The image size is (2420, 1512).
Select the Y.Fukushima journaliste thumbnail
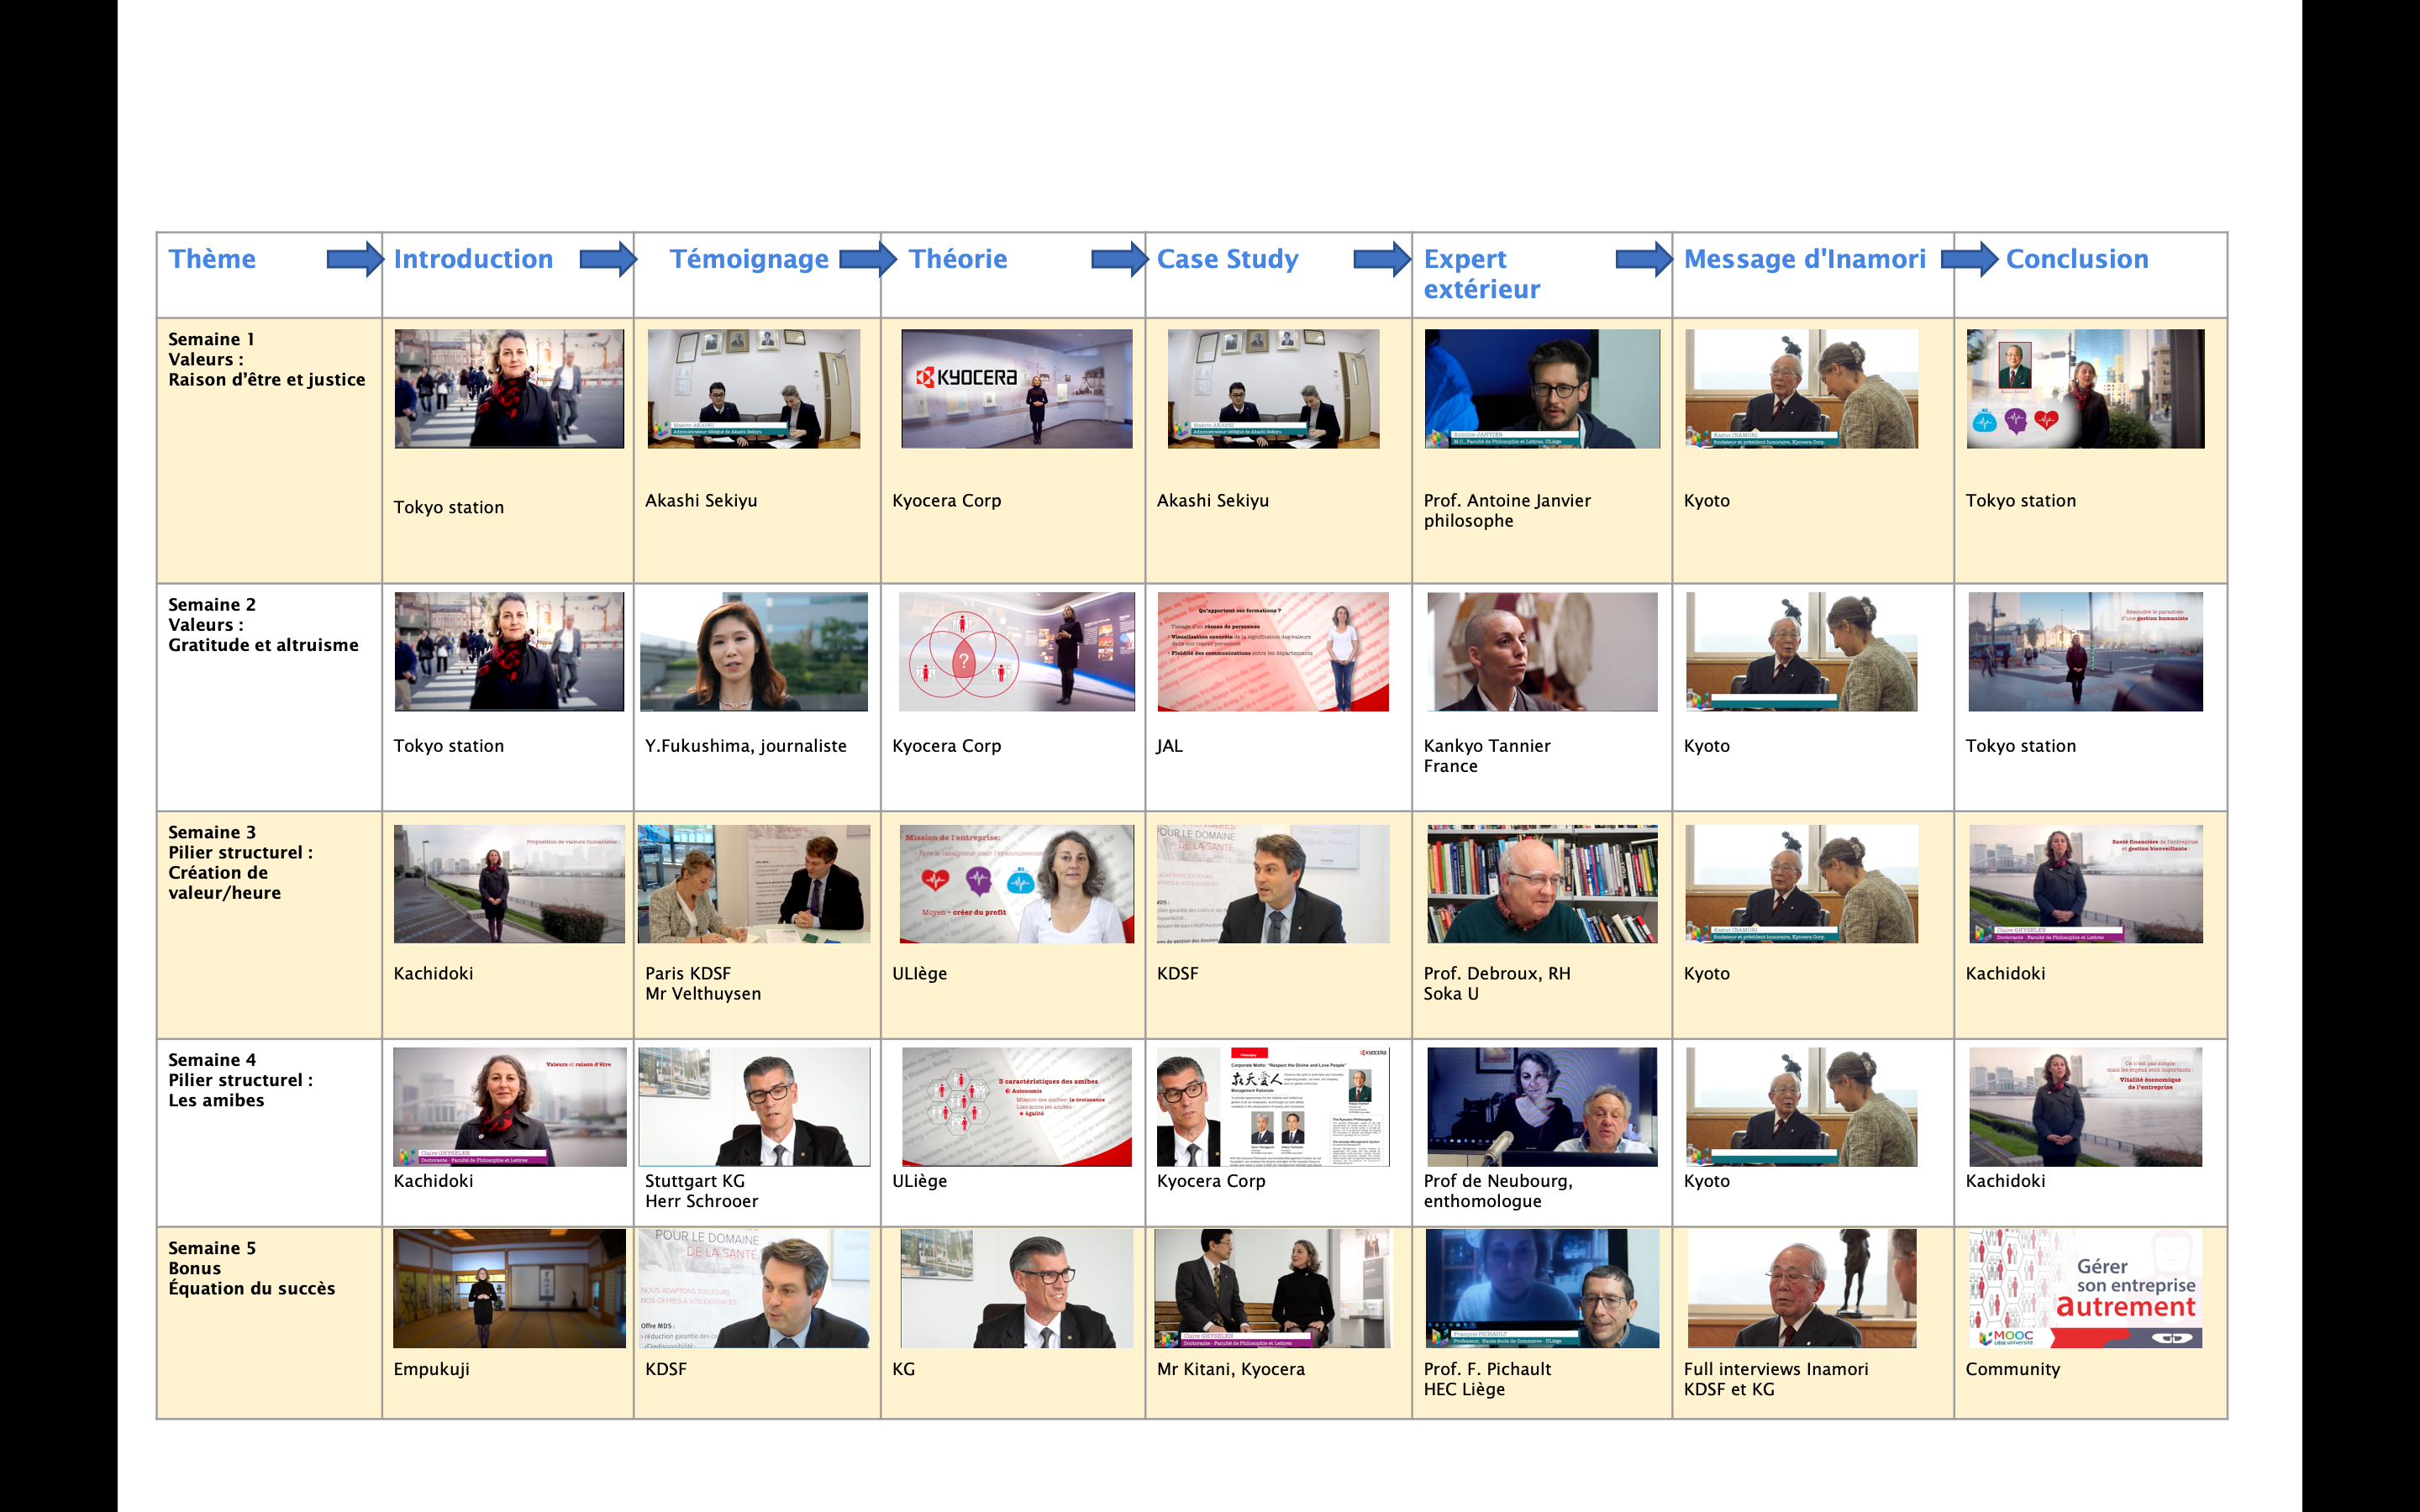point(754,651)
